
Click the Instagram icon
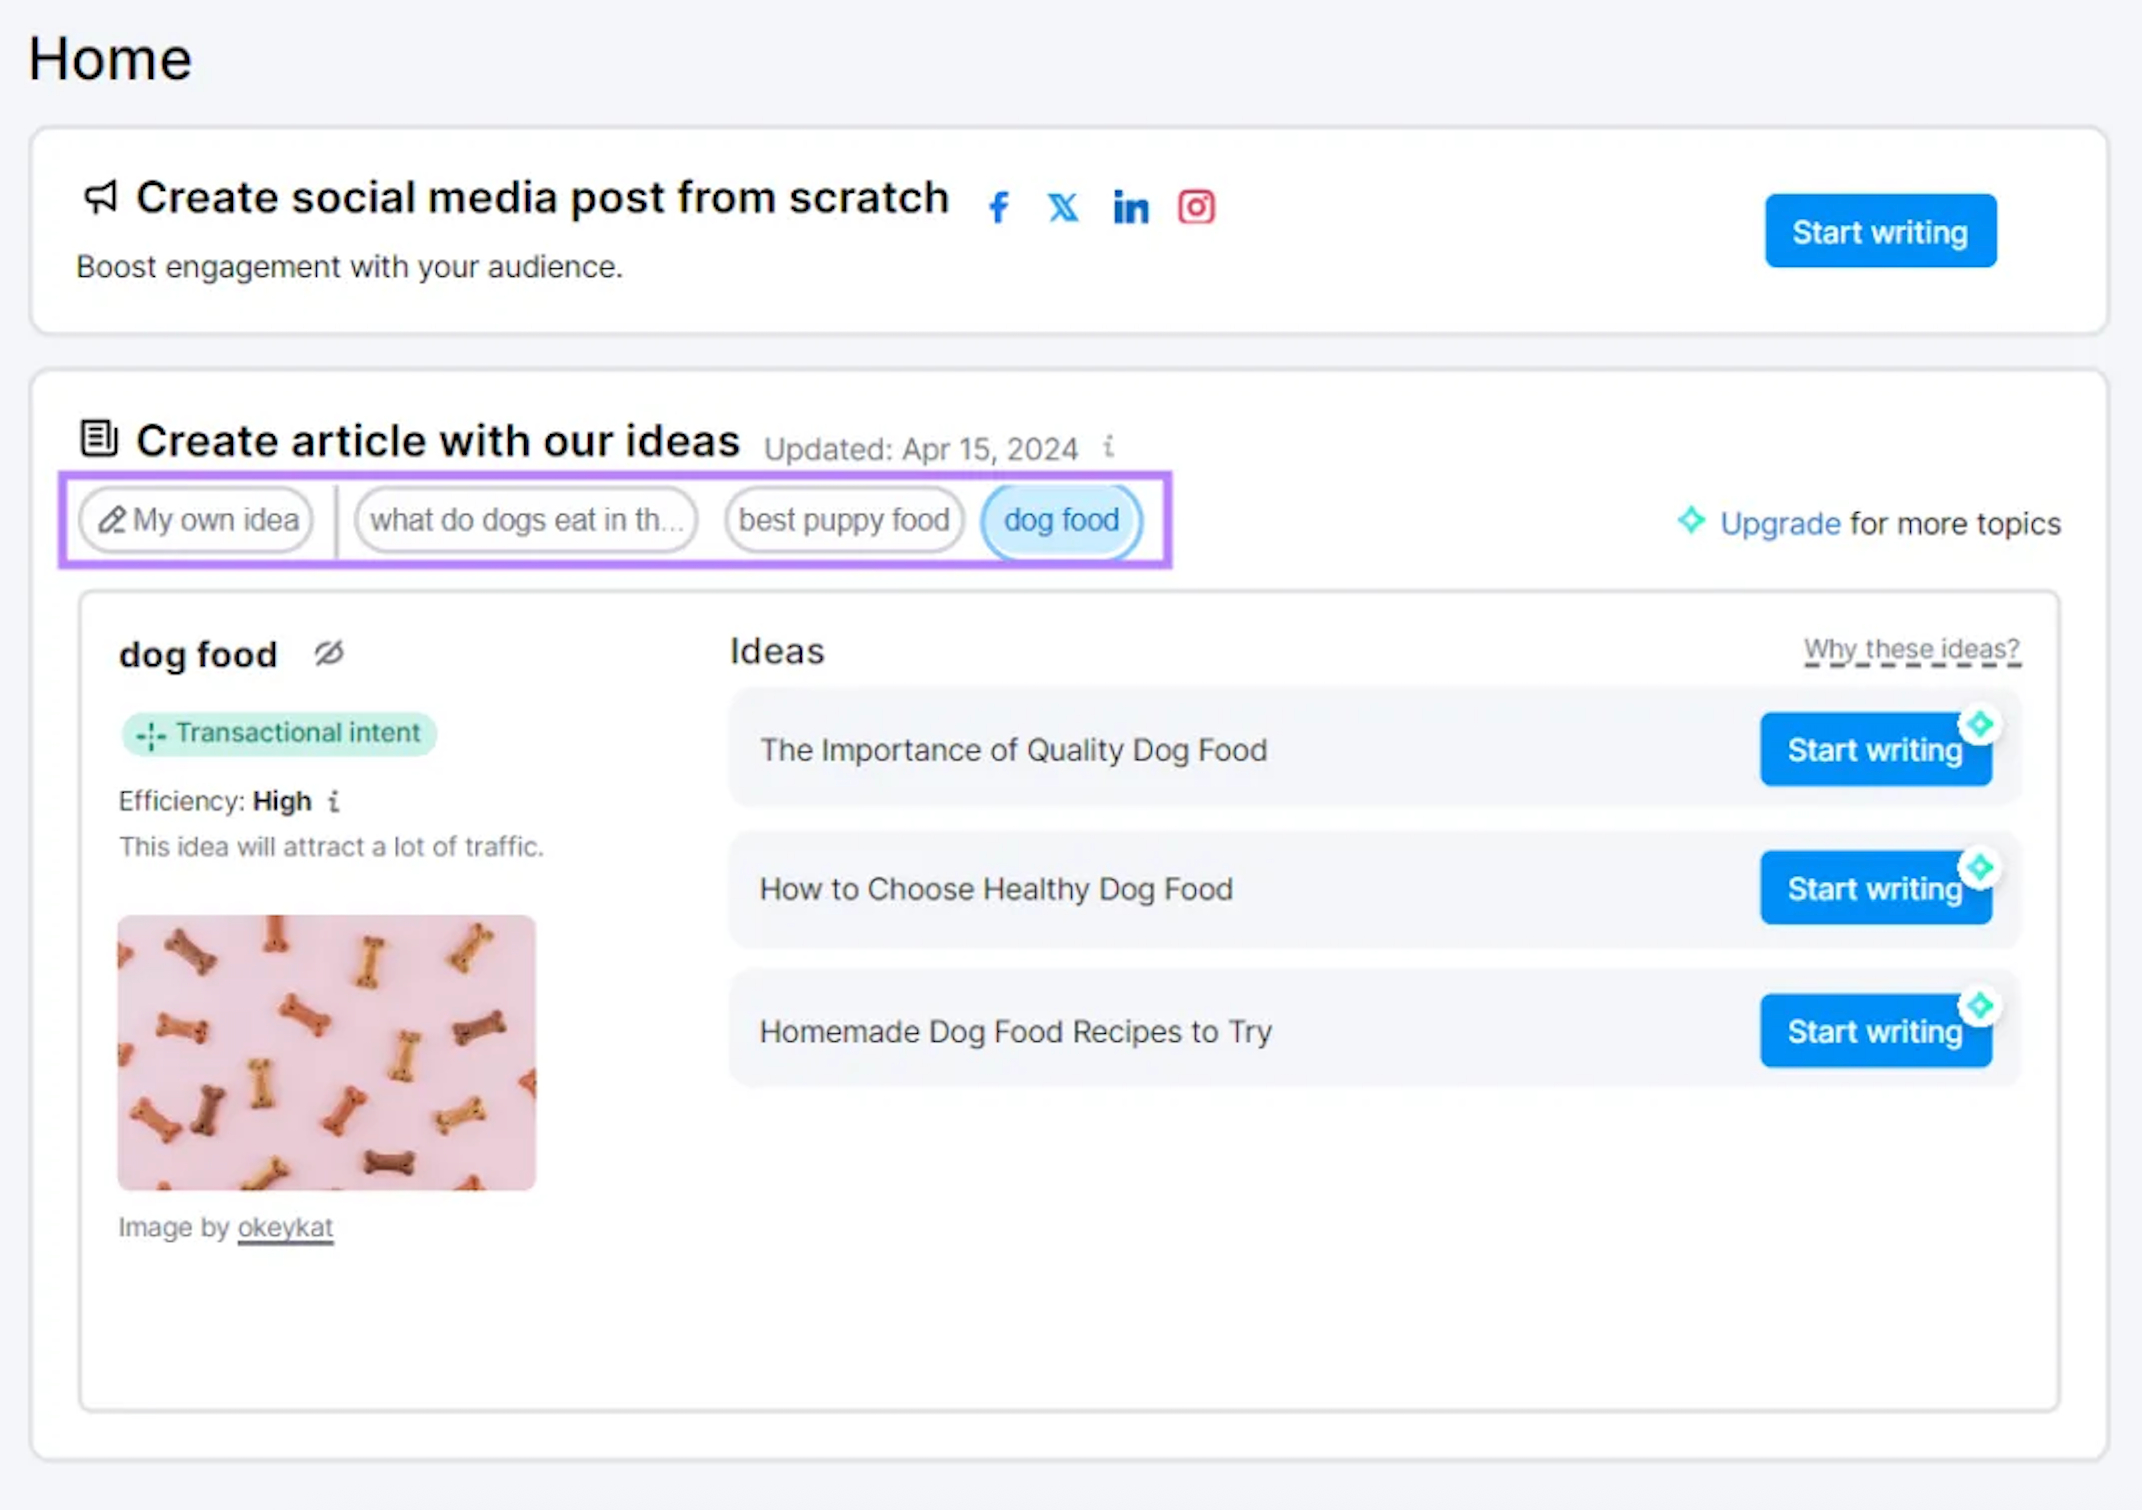coord(1196,207)
